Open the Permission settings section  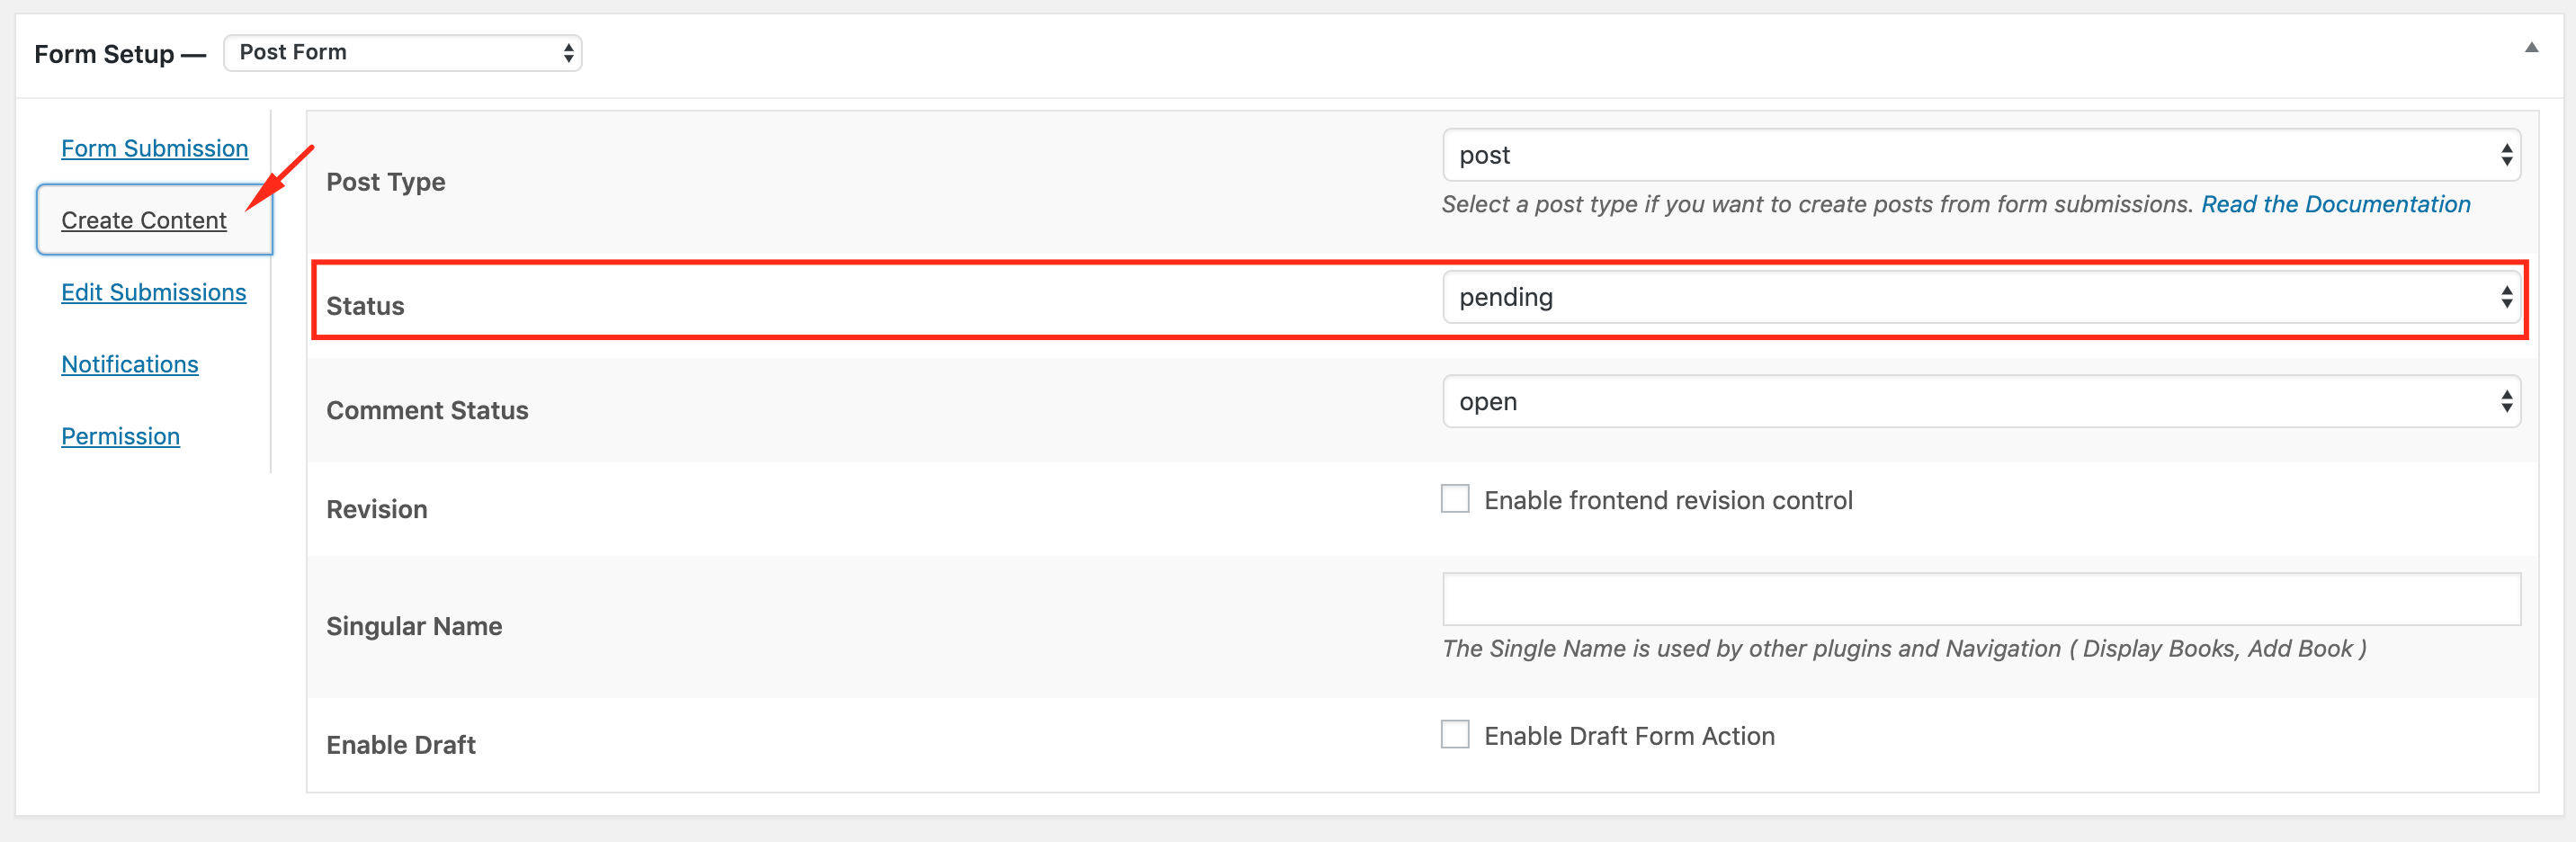120,436
